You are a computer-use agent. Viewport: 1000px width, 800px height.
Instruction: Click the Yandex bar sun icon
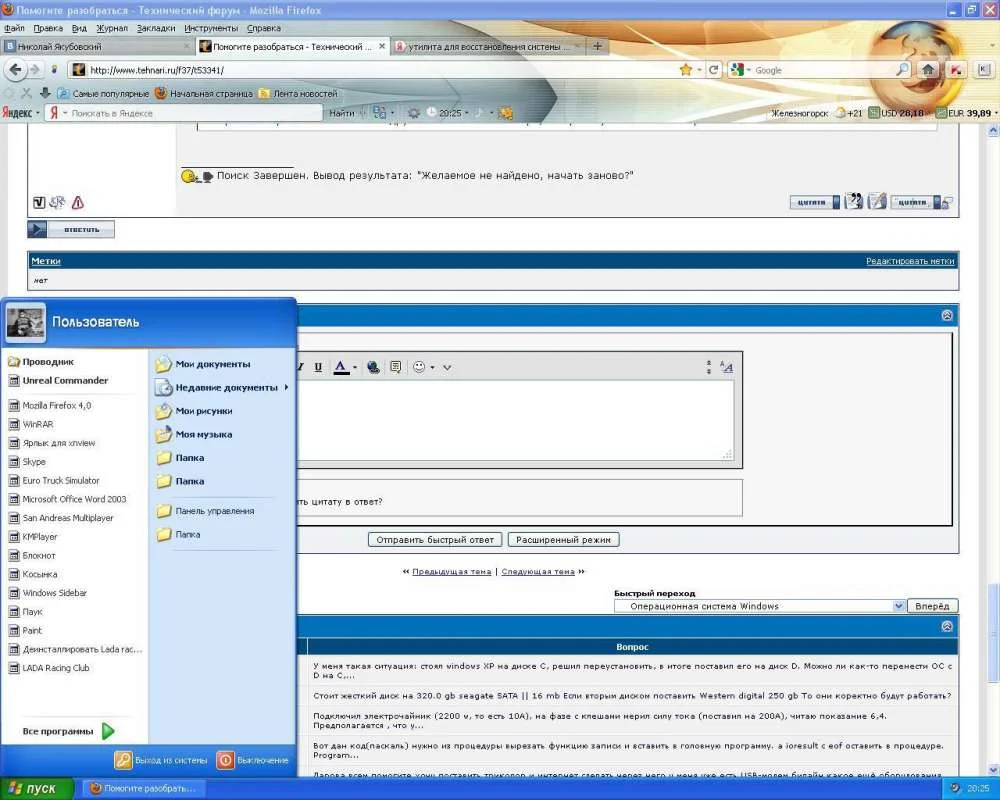[505, 113]
